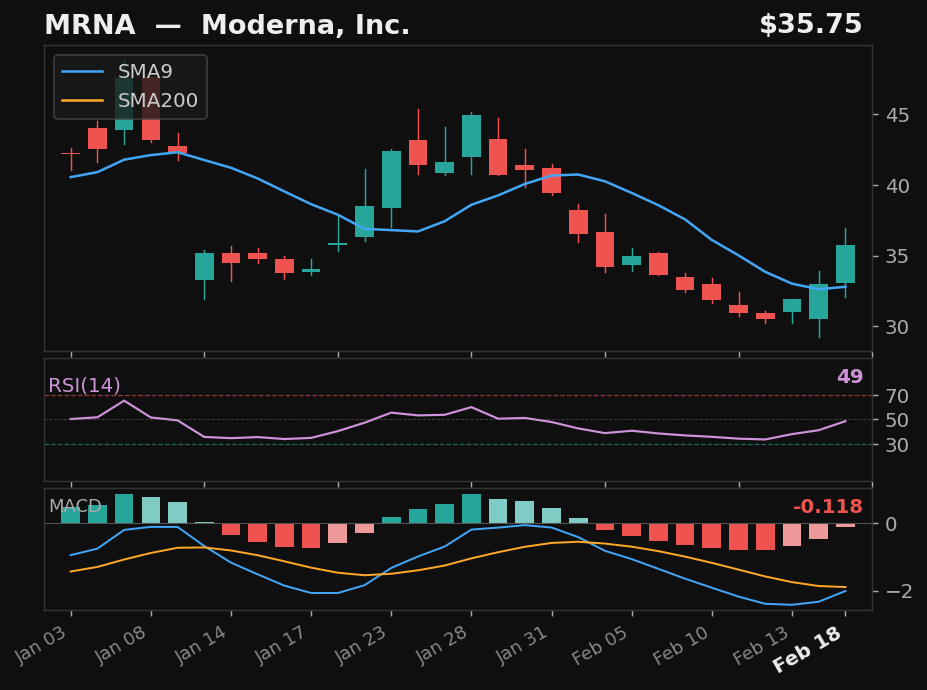Screen dimensions: 927x690
Task: Click the Jan 31 date label
Action: tap(522, 645)
